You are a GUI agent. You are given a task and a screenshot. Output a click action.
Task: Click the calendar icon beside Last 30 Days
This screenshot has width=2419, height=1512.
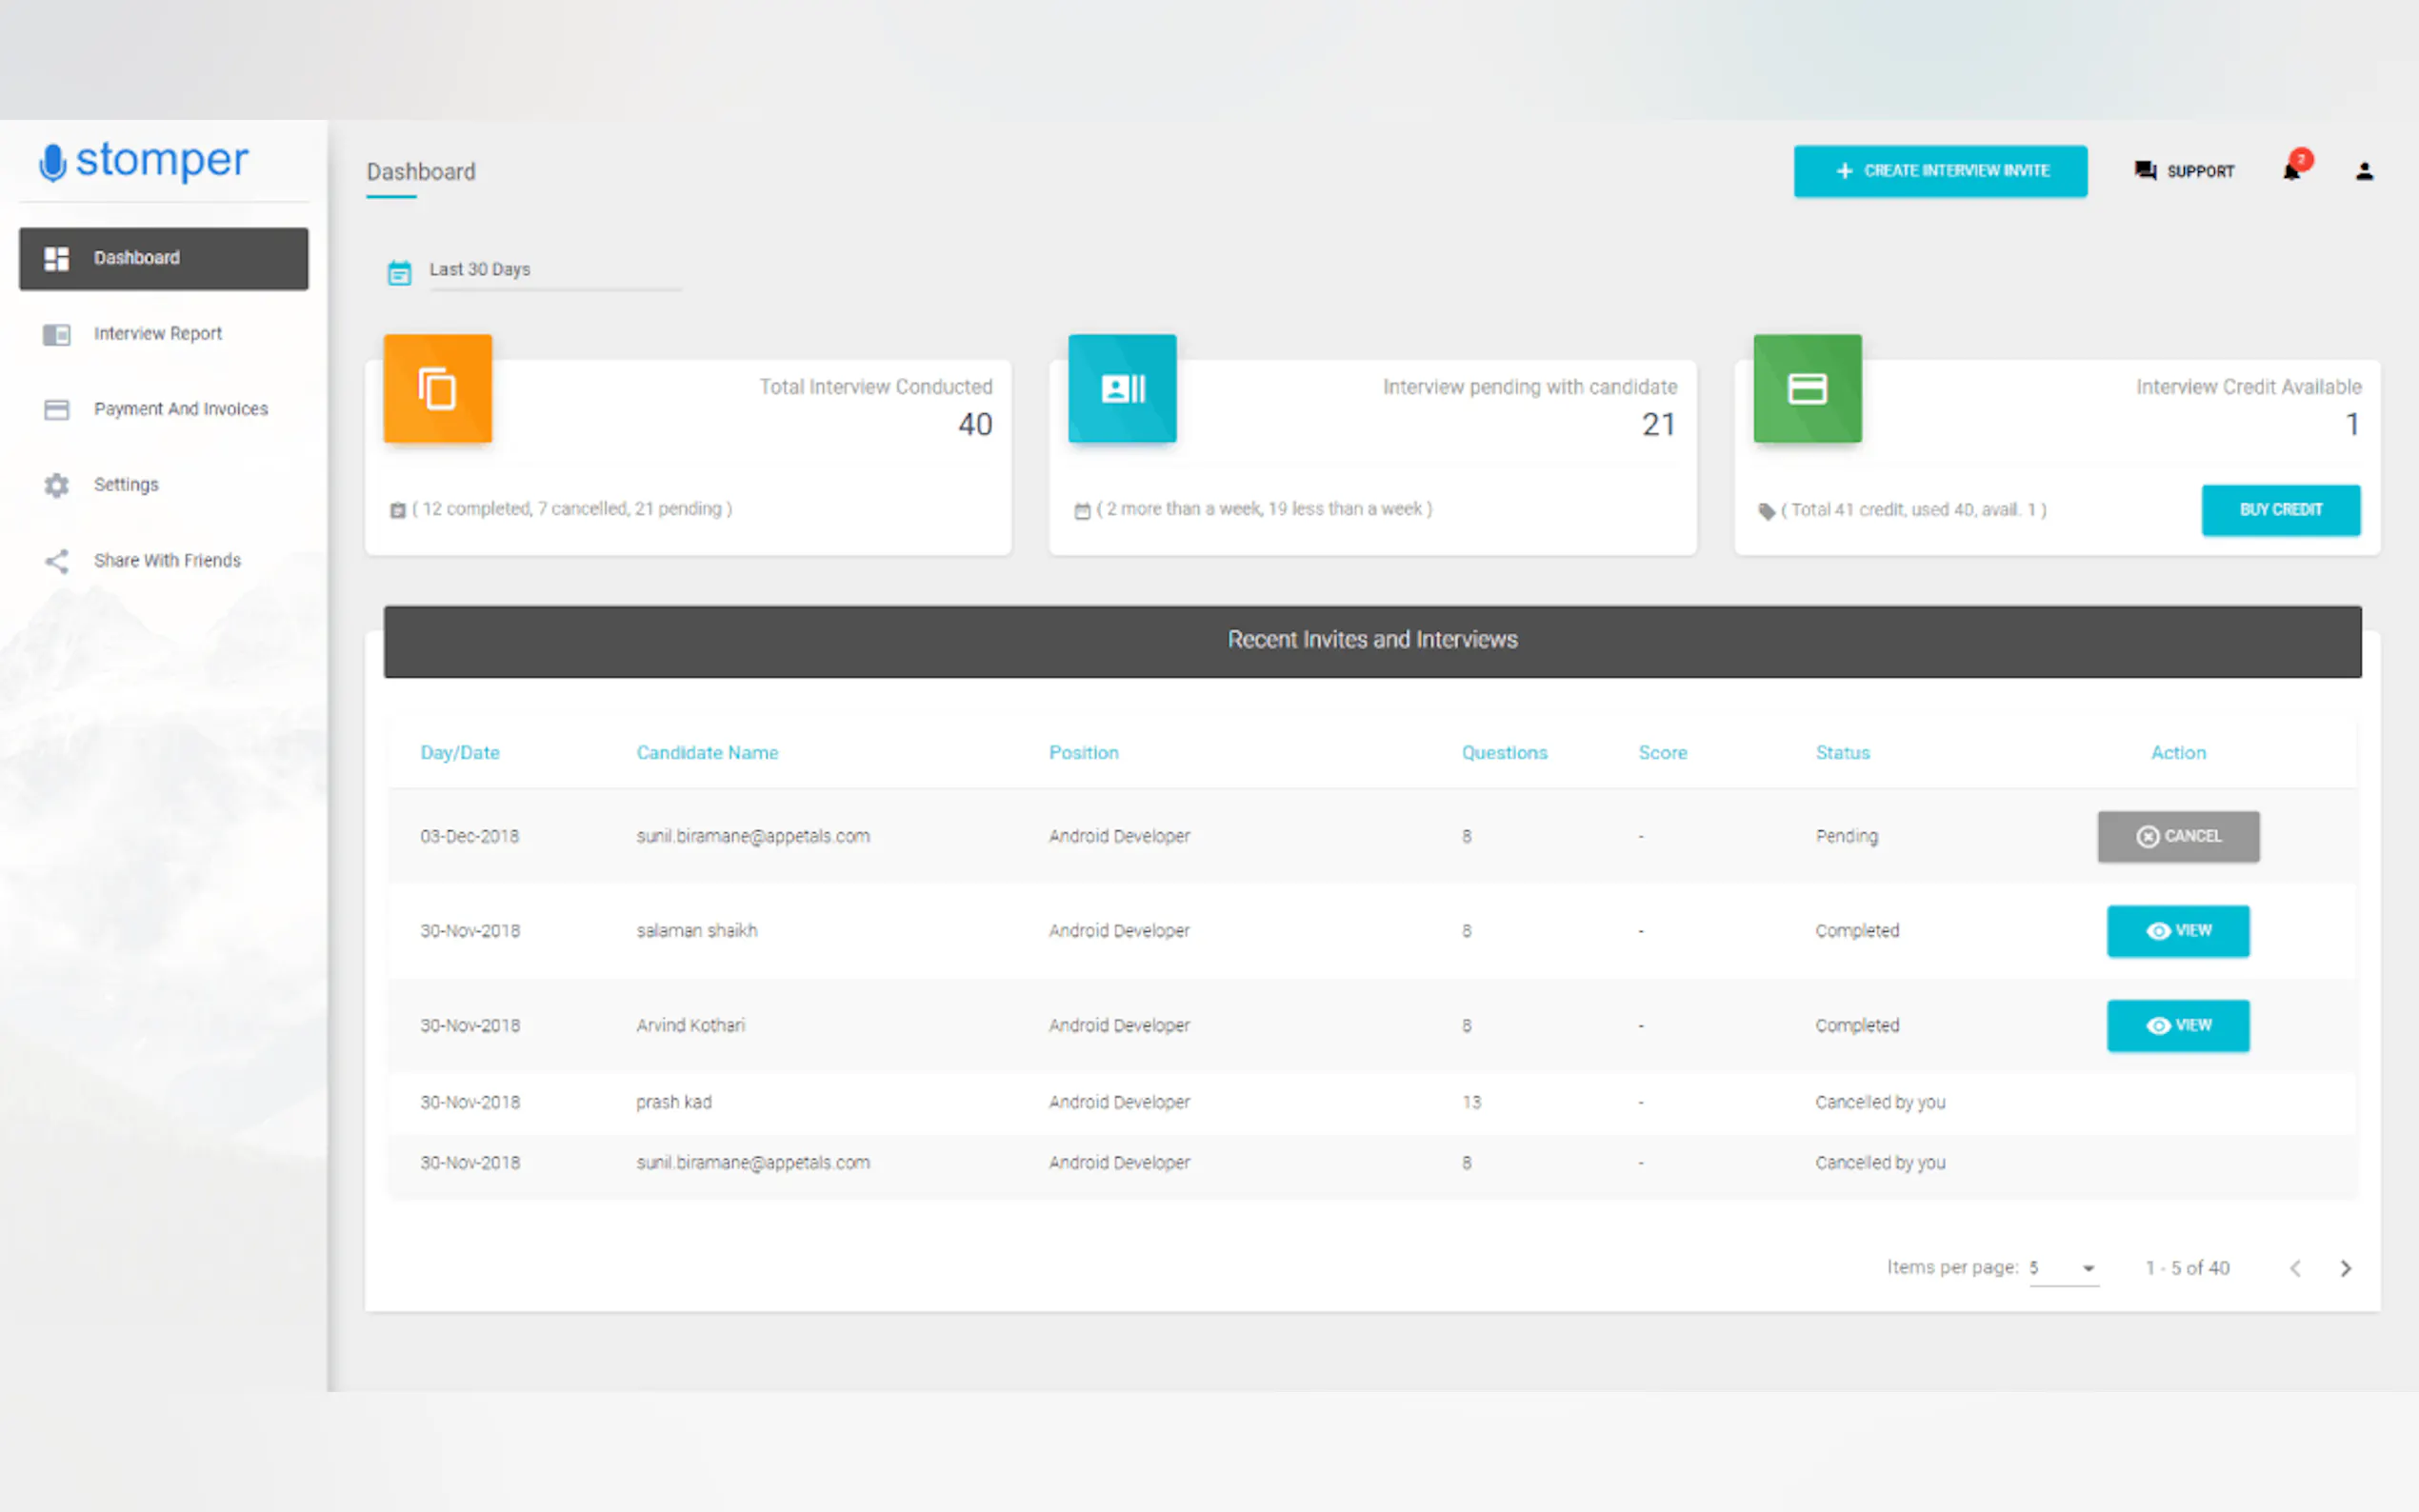[x=399, y=272]
